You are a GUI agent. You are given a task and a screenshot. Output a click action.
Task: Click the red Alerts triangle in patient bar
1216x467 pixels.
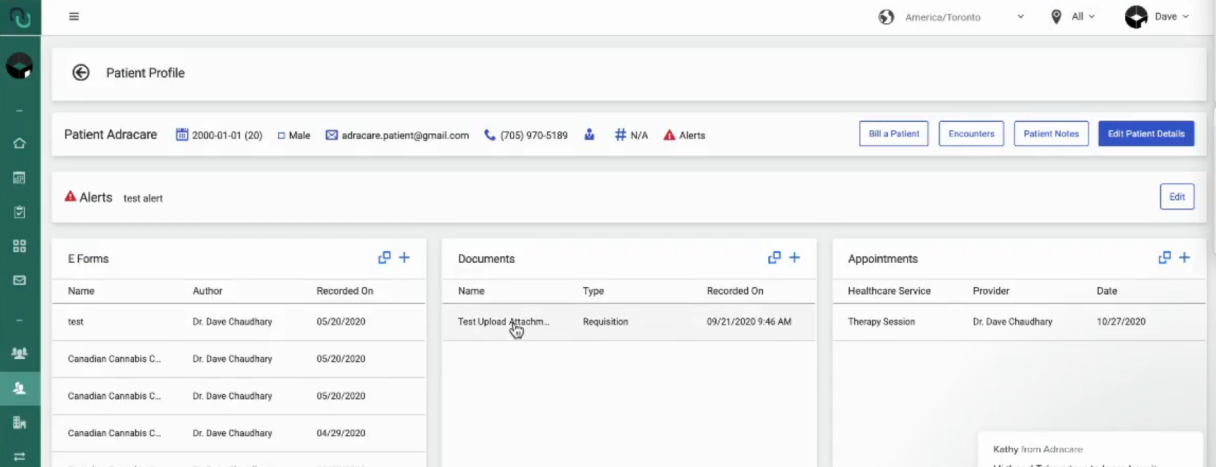(670, 135)
